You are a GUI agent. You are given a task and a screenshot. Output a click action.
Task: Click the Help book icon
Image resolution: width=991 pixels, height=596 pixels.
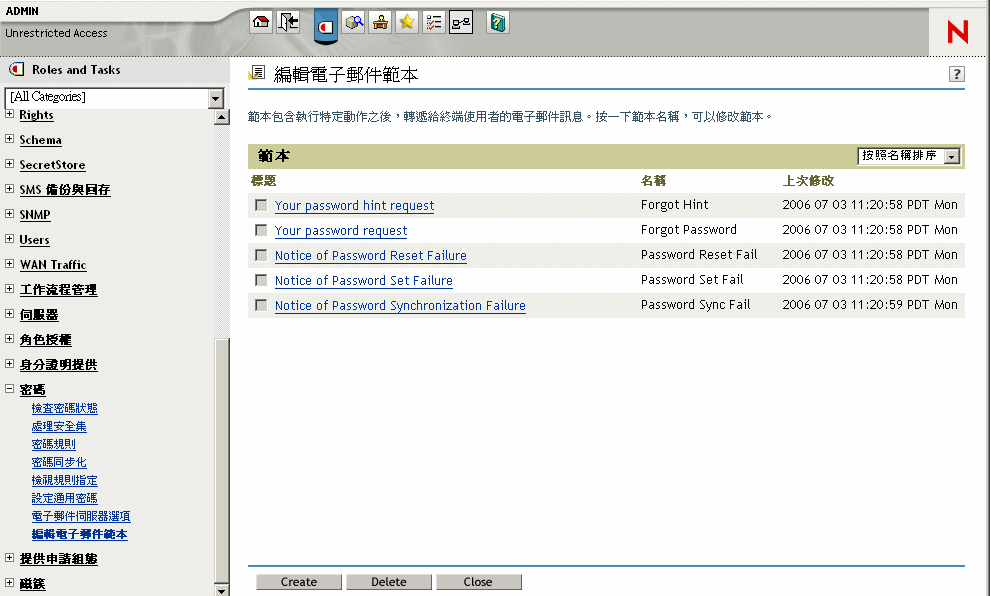(497, 21)
